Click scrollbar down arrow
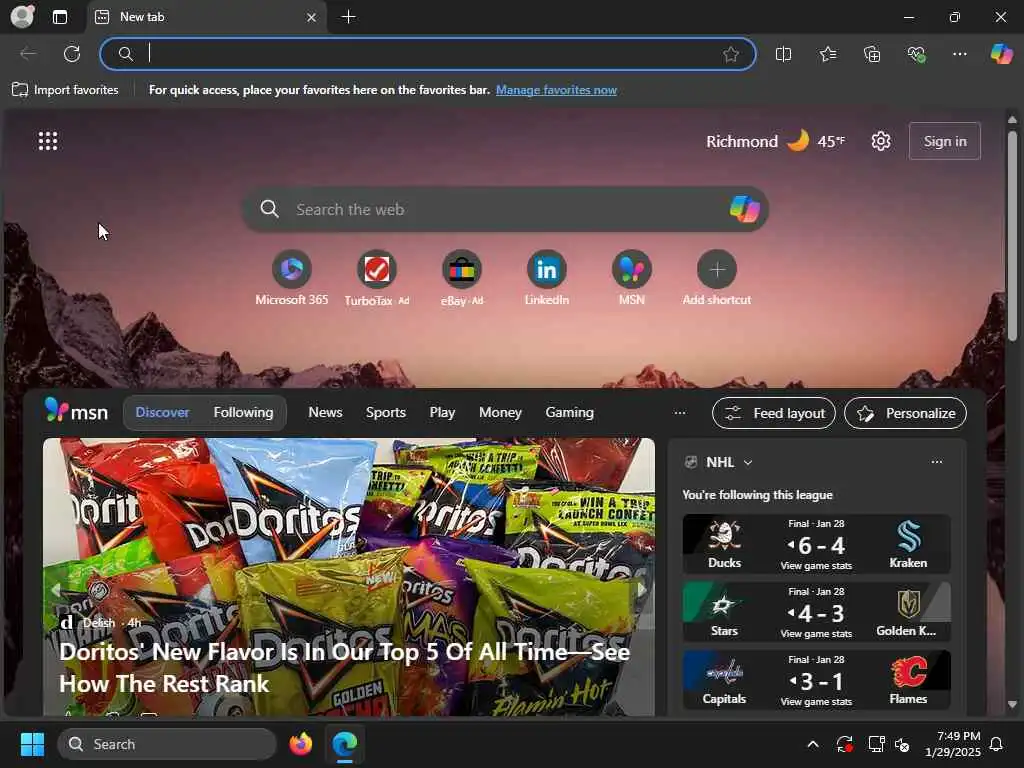 (1012, 704)
